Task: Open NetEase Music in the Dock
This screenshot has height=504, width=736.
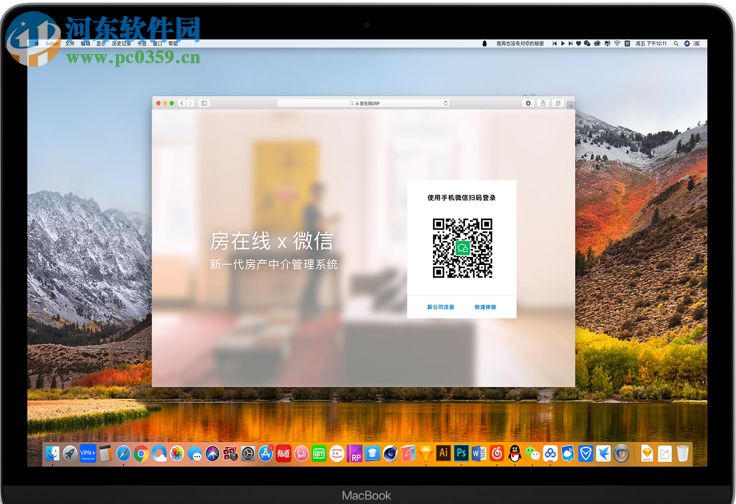Action: pyautogui.click(x=497, y=454)
